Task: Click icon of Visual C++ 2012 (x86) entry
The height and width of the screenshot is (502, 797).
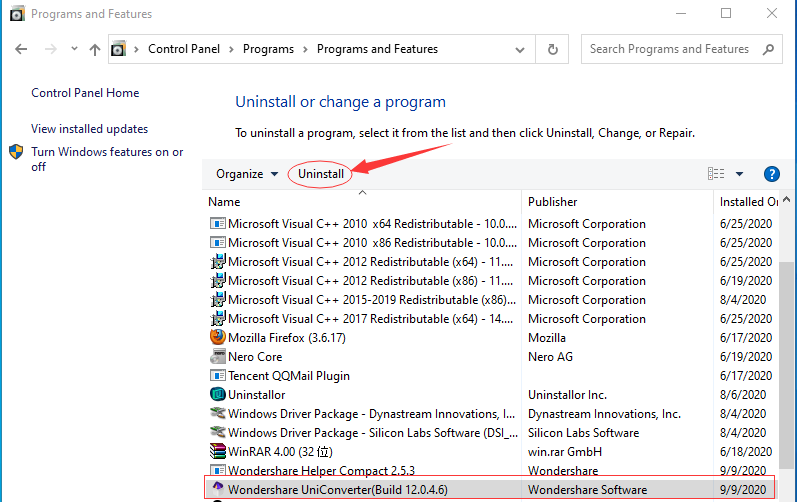Action: [218, 281]
